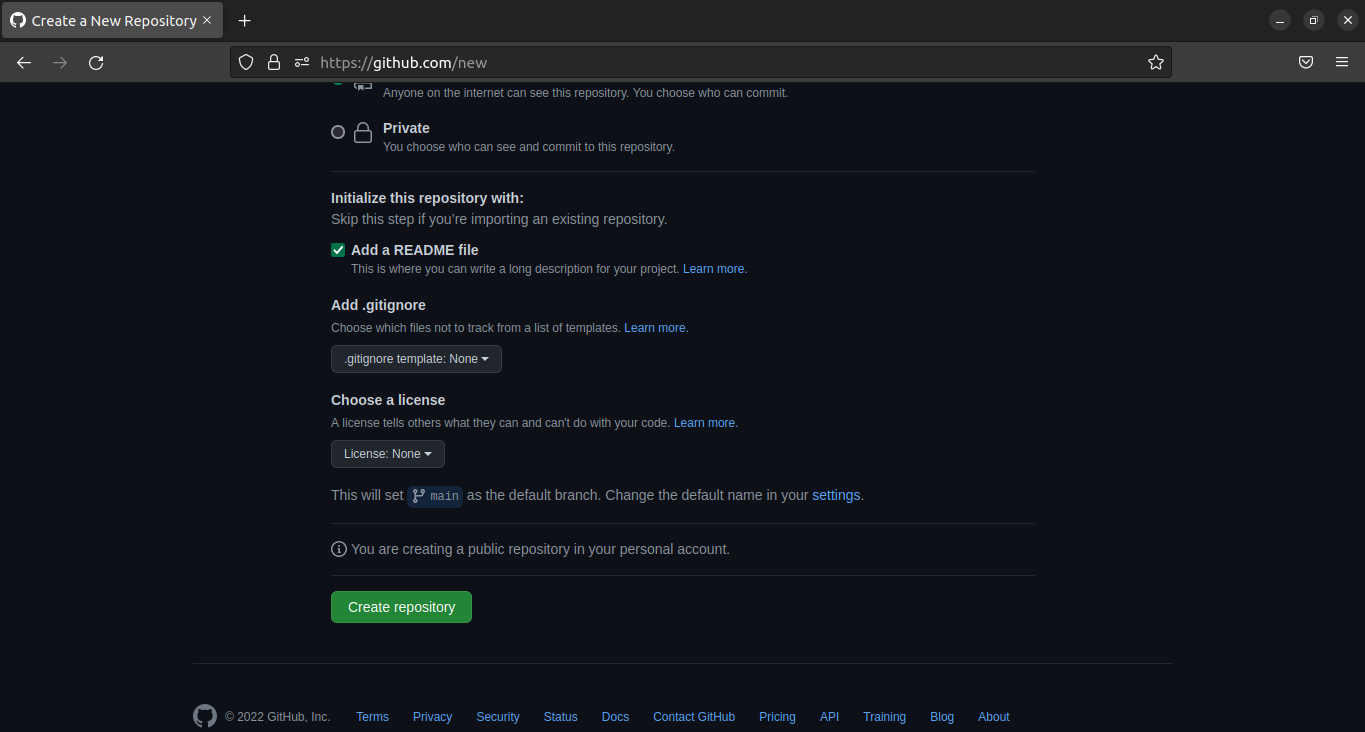1365x732 pixels.
Task: Open Learn more link about licenses
Action: (x=705, y=423)
